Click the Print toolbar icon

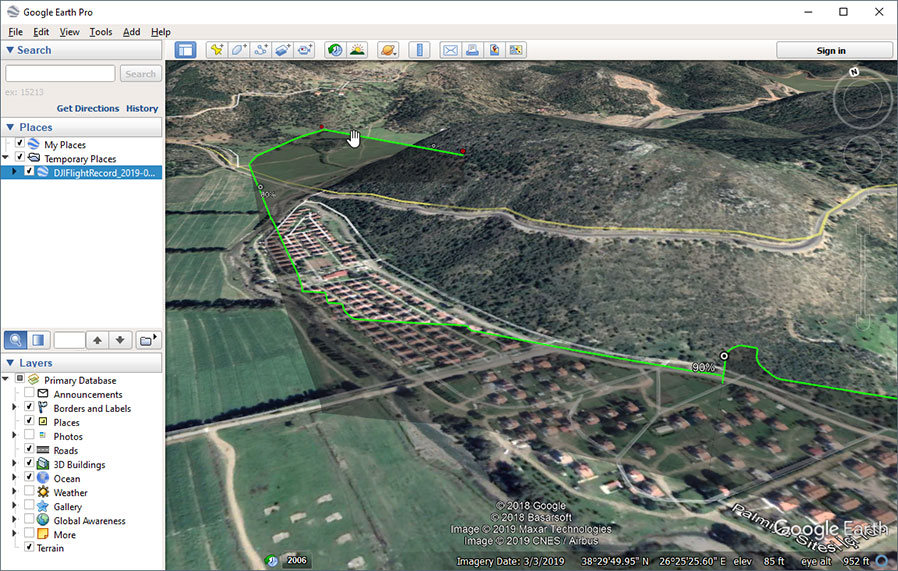(x=472, y=50)
